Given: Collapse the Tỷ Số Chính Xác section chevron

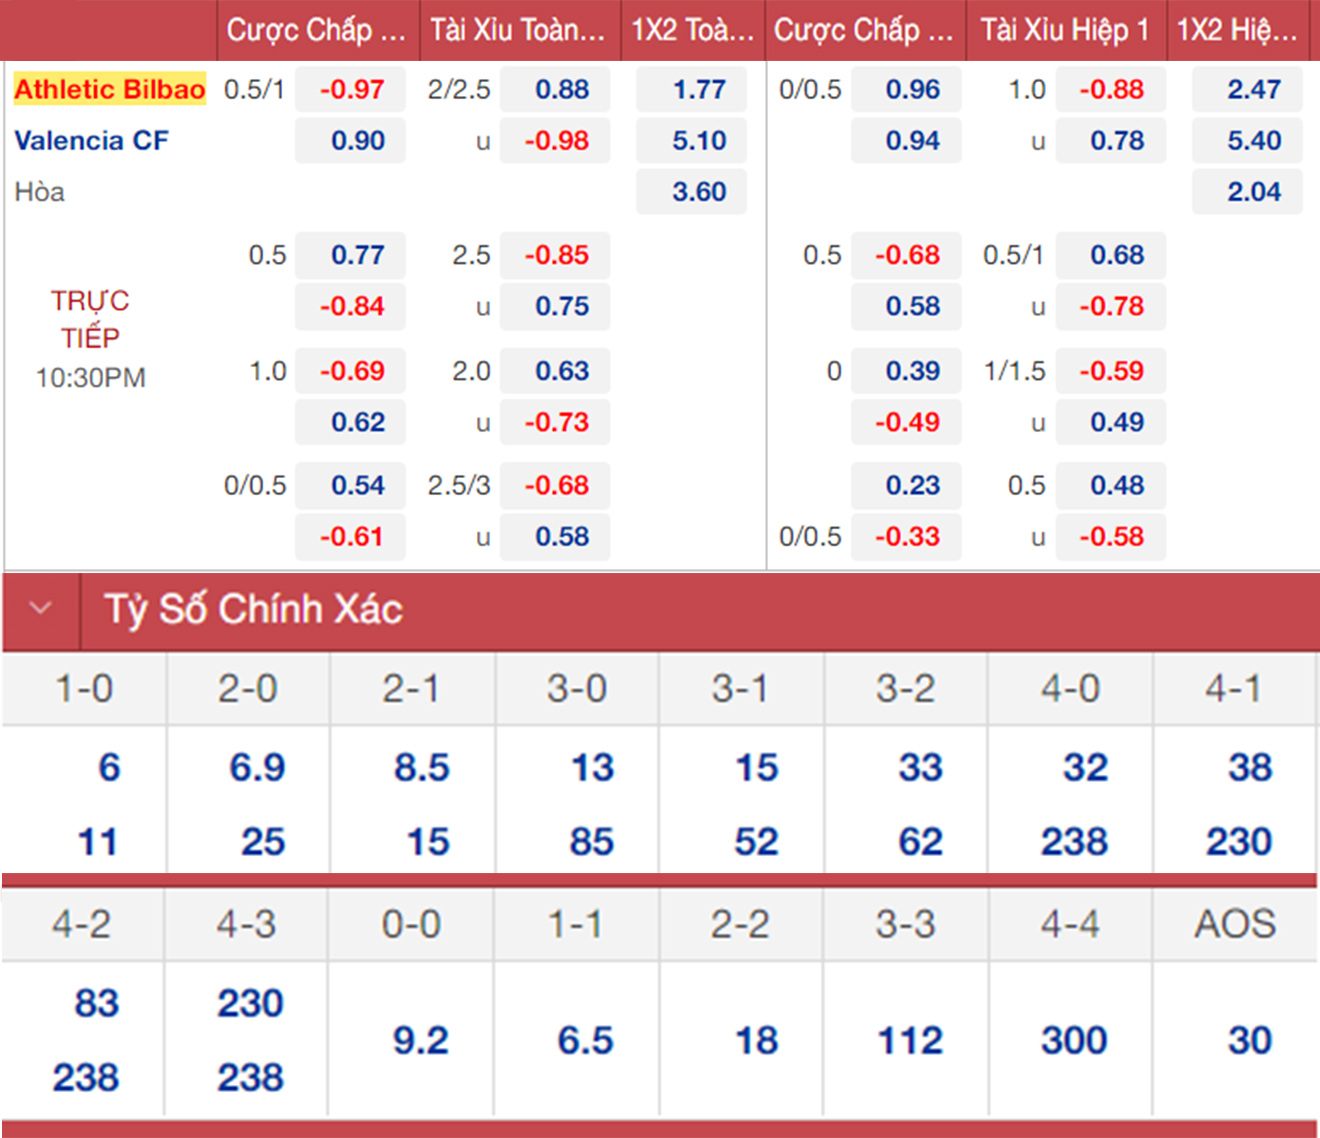Looking at the screenshot, I should 40,608.
